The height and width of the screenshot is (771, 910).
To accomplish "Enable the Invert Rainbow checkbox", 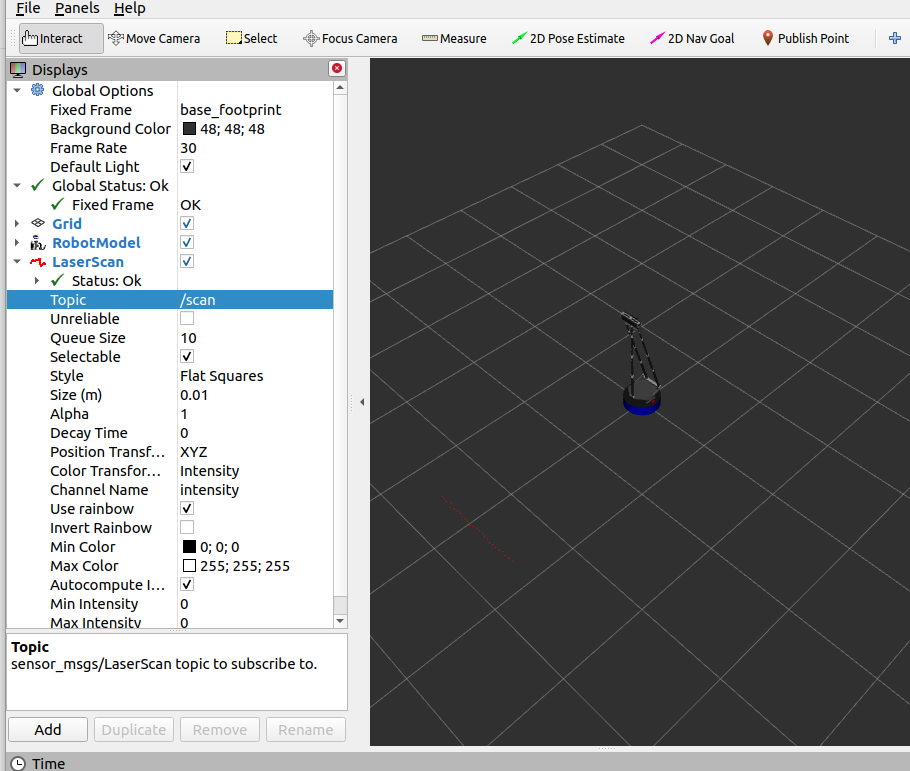I will [187, 527].
